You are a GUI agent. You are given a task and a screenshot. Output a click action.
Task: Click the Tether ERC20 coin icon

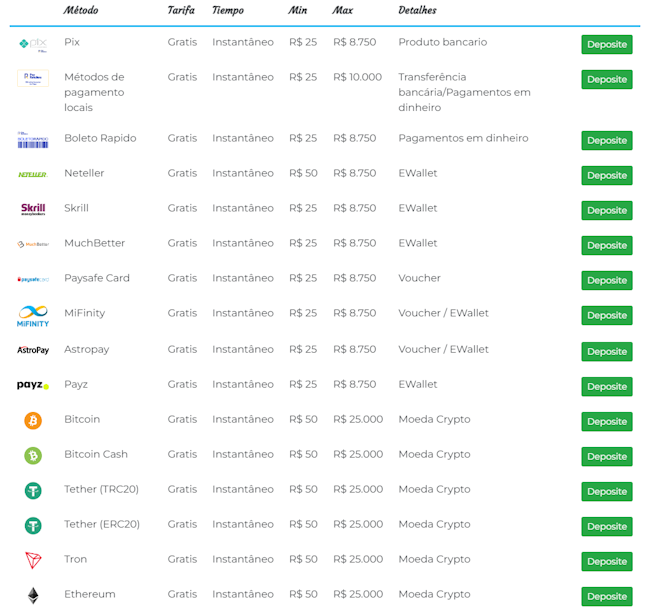33,526
